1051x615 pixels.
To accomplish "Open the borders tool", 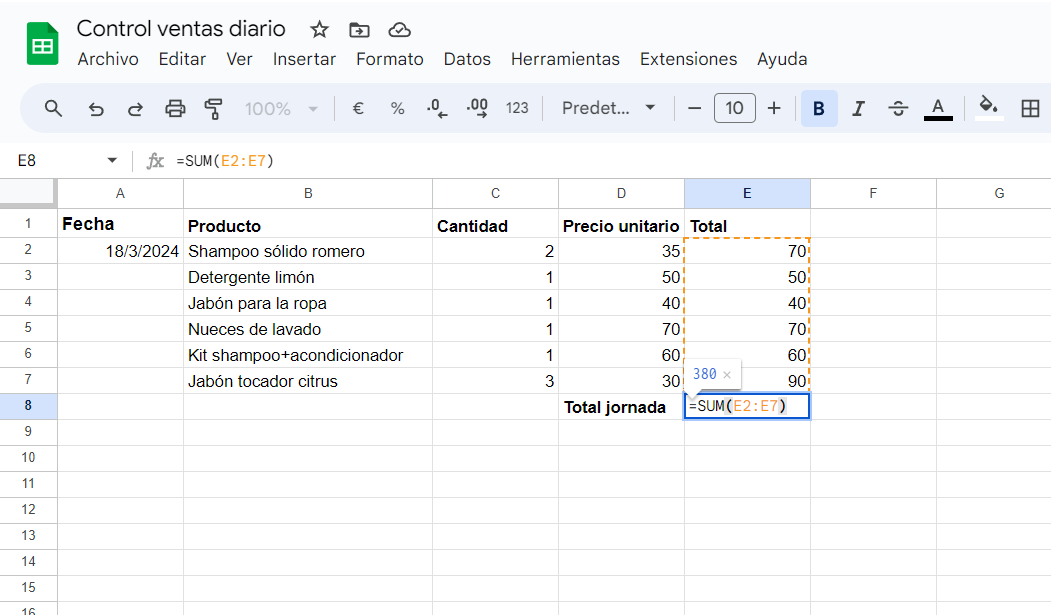I will click(x=1030, y=109).
